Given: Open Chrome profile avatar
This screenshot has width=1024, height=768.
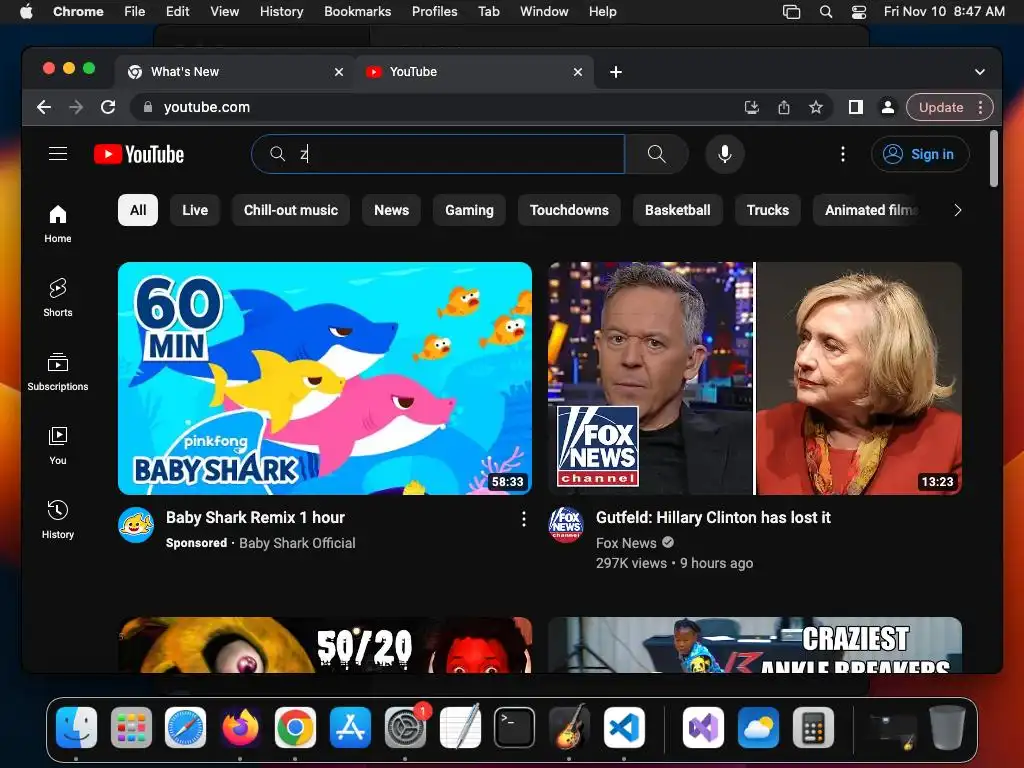Looking at the screenshot, I should (x=888, y=107).
